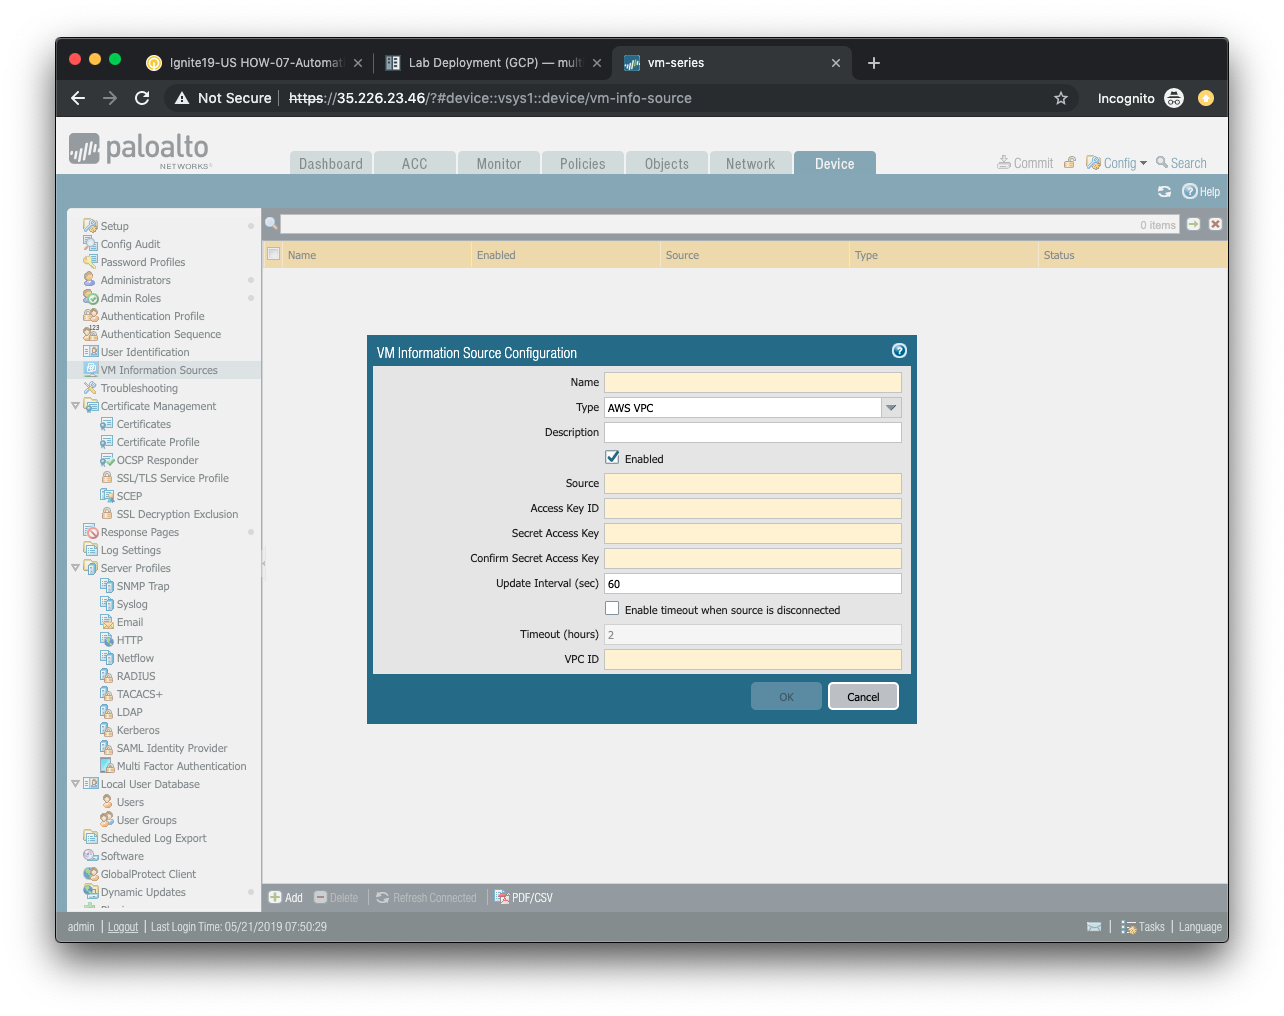Open SAML Identity Provider in sidebar

pos(172,748)
